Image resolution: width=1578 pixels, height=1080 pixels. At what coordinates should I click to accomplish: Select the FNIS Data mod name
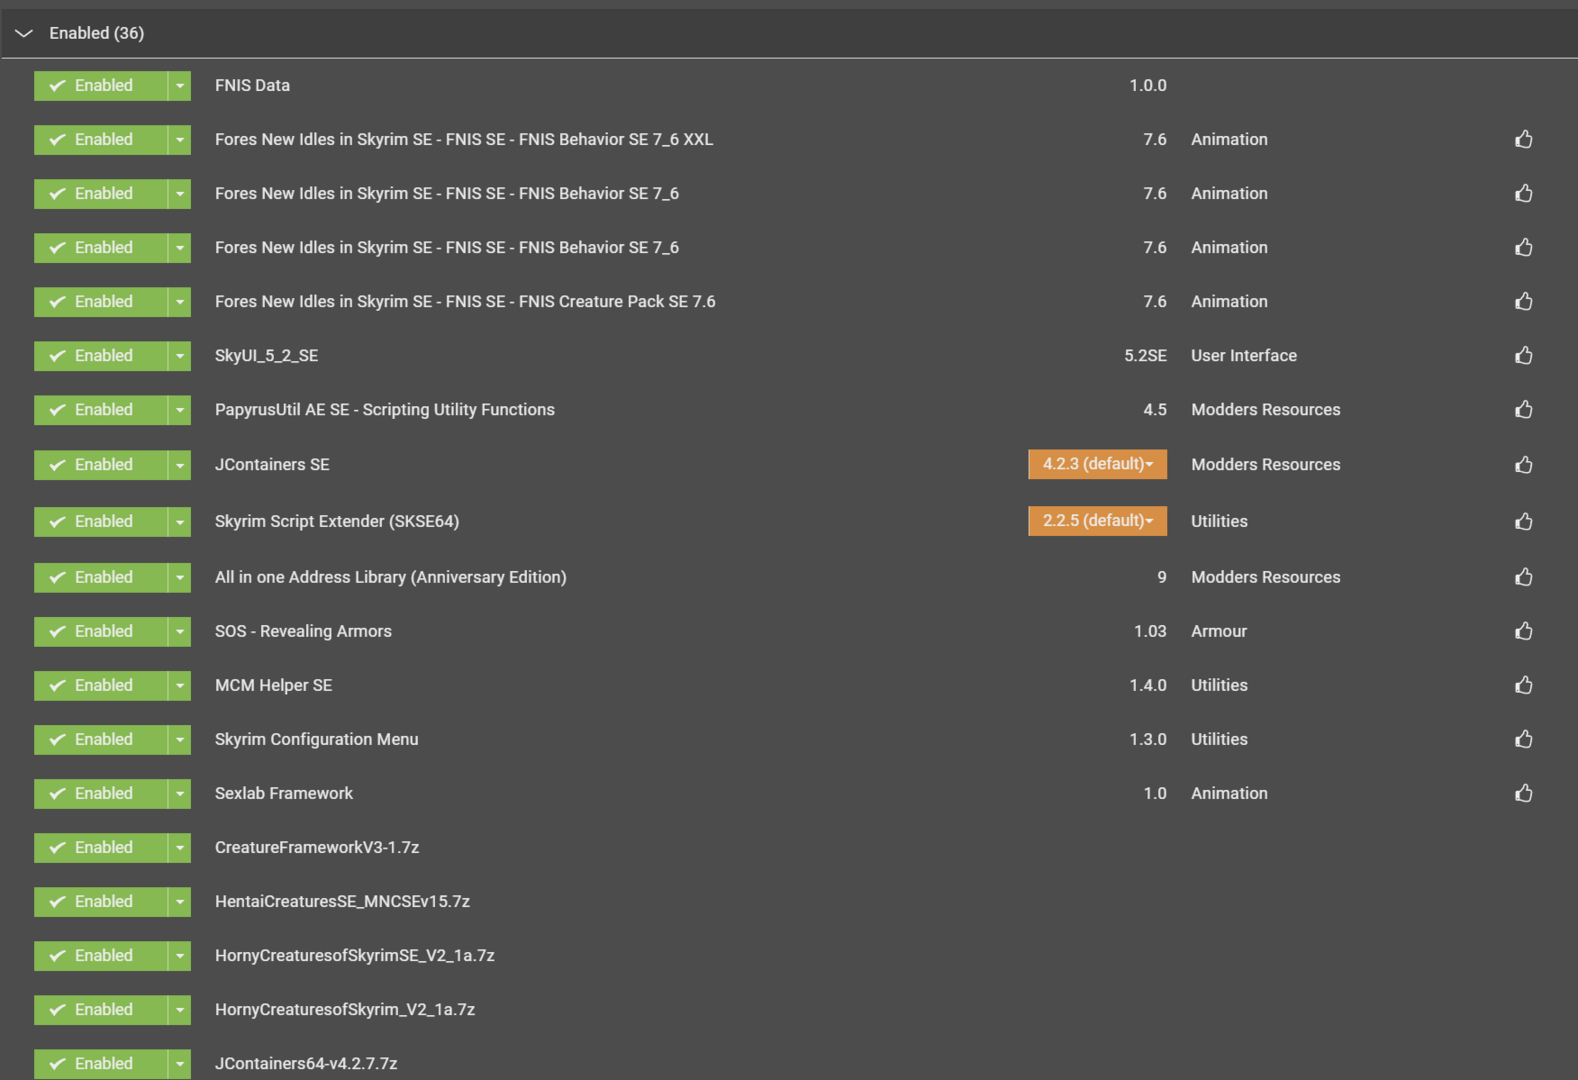[x=252, y=85]
